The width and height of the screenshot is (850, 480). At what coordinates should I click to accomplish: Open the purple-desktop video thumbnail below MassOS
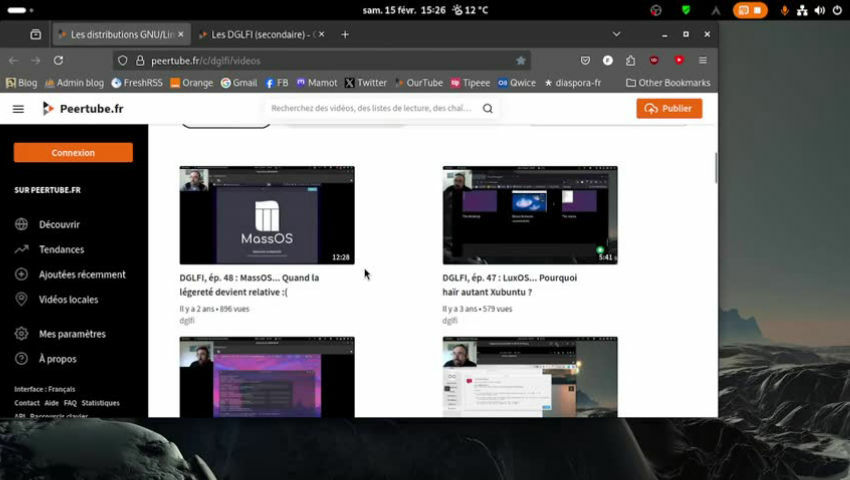click(x=267, y=377)
